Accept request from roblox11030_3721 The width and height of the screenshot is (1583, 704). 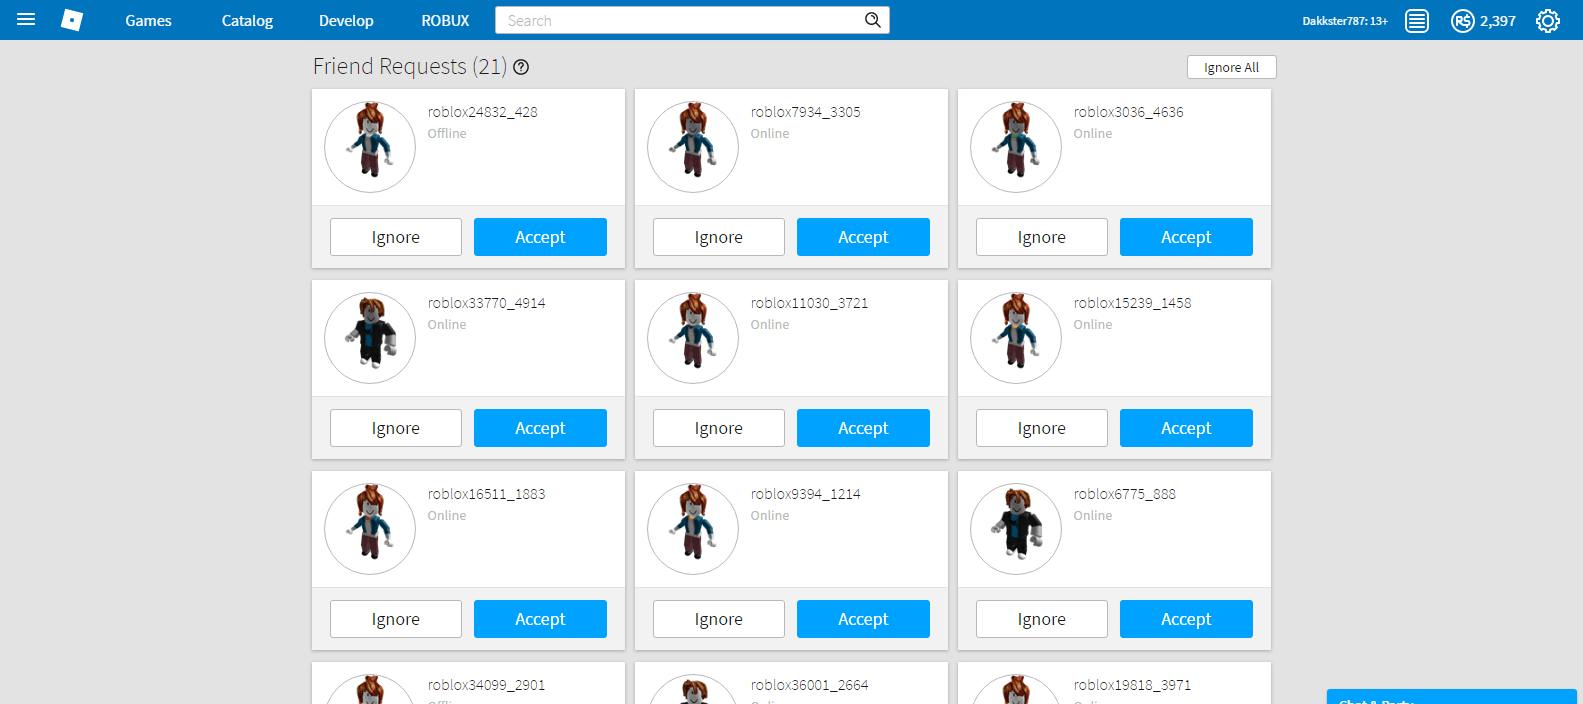click(x=863, y=428)
